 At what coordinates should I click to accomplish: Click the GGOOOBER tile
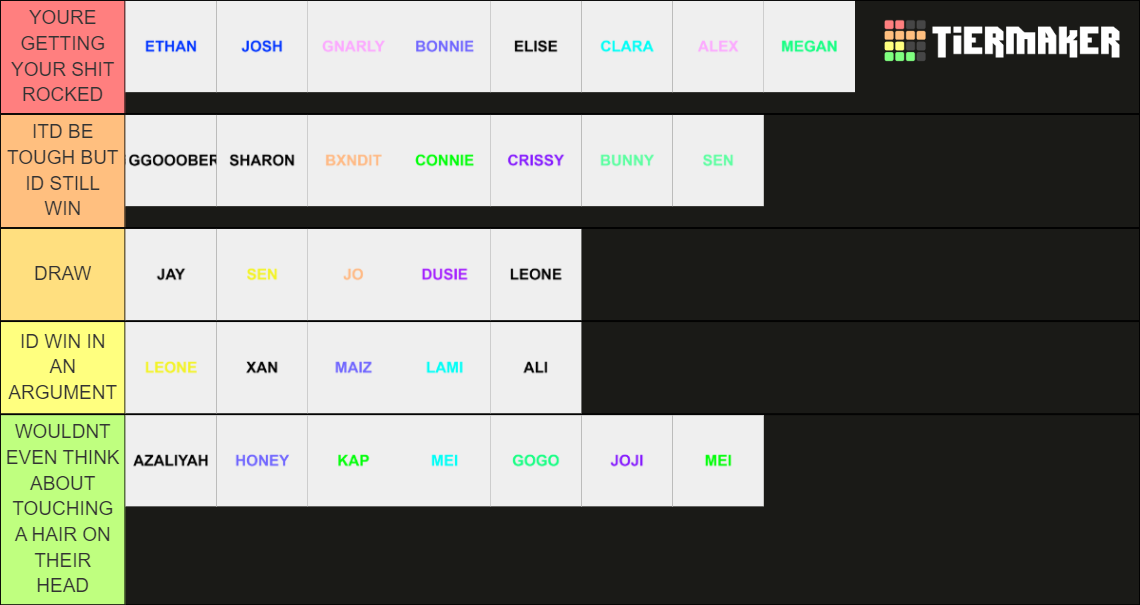click(171, 160)
